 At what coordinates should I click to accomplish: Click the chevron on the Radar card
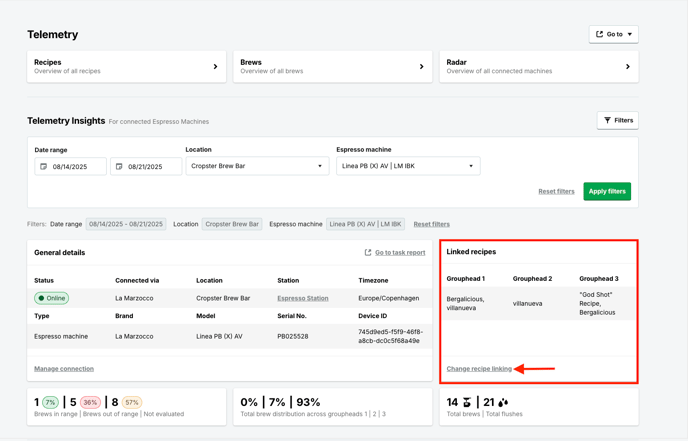click(x=628, y=67)
